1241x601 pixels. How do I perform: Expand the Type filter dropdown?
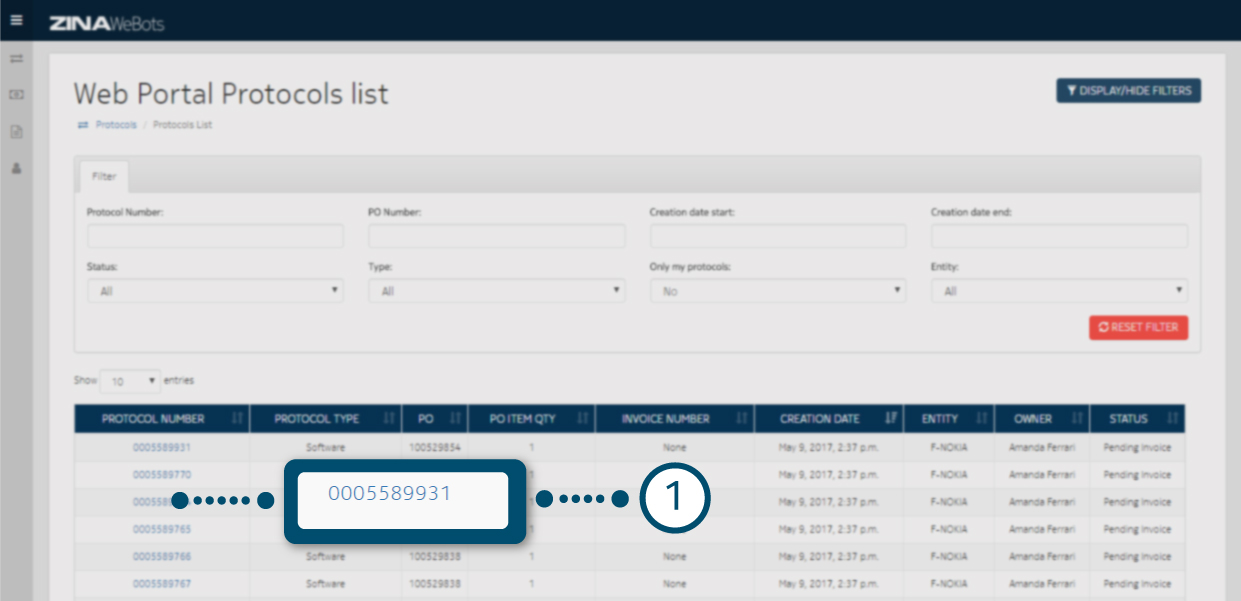click(496, 291)
